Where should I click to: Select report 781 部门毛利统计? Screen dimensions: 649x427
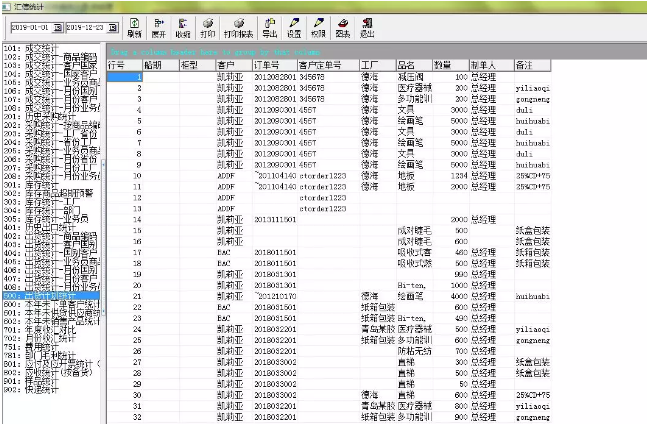pos(39,355)
